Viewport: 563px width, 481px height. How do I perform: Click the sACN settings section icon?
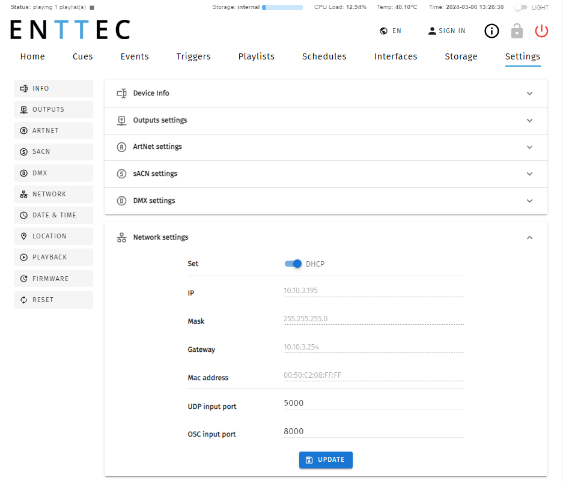[x=122, y=174]
